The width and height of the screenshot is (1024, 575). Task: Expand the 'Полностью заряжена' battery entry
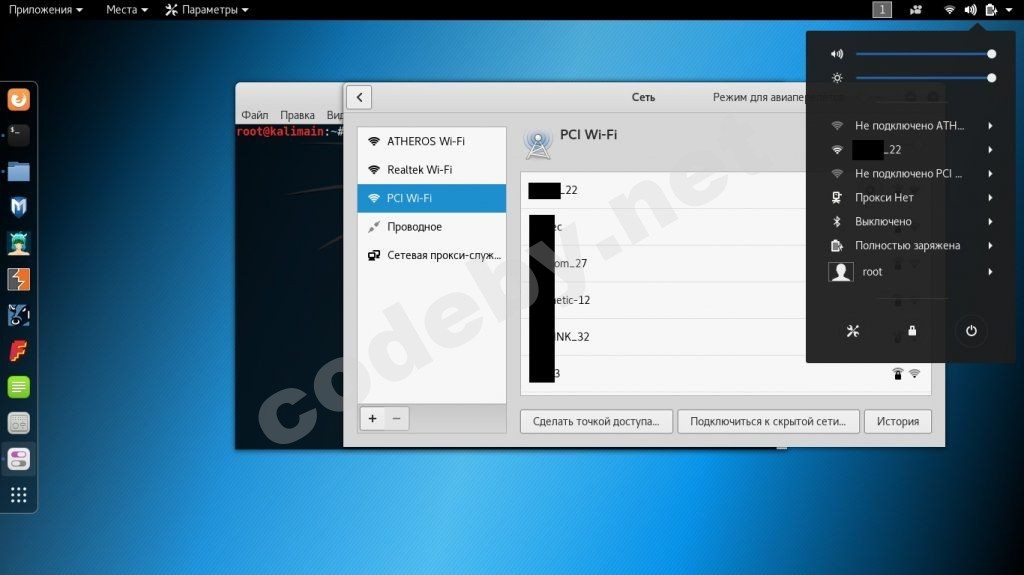click(x=911, y=246)
